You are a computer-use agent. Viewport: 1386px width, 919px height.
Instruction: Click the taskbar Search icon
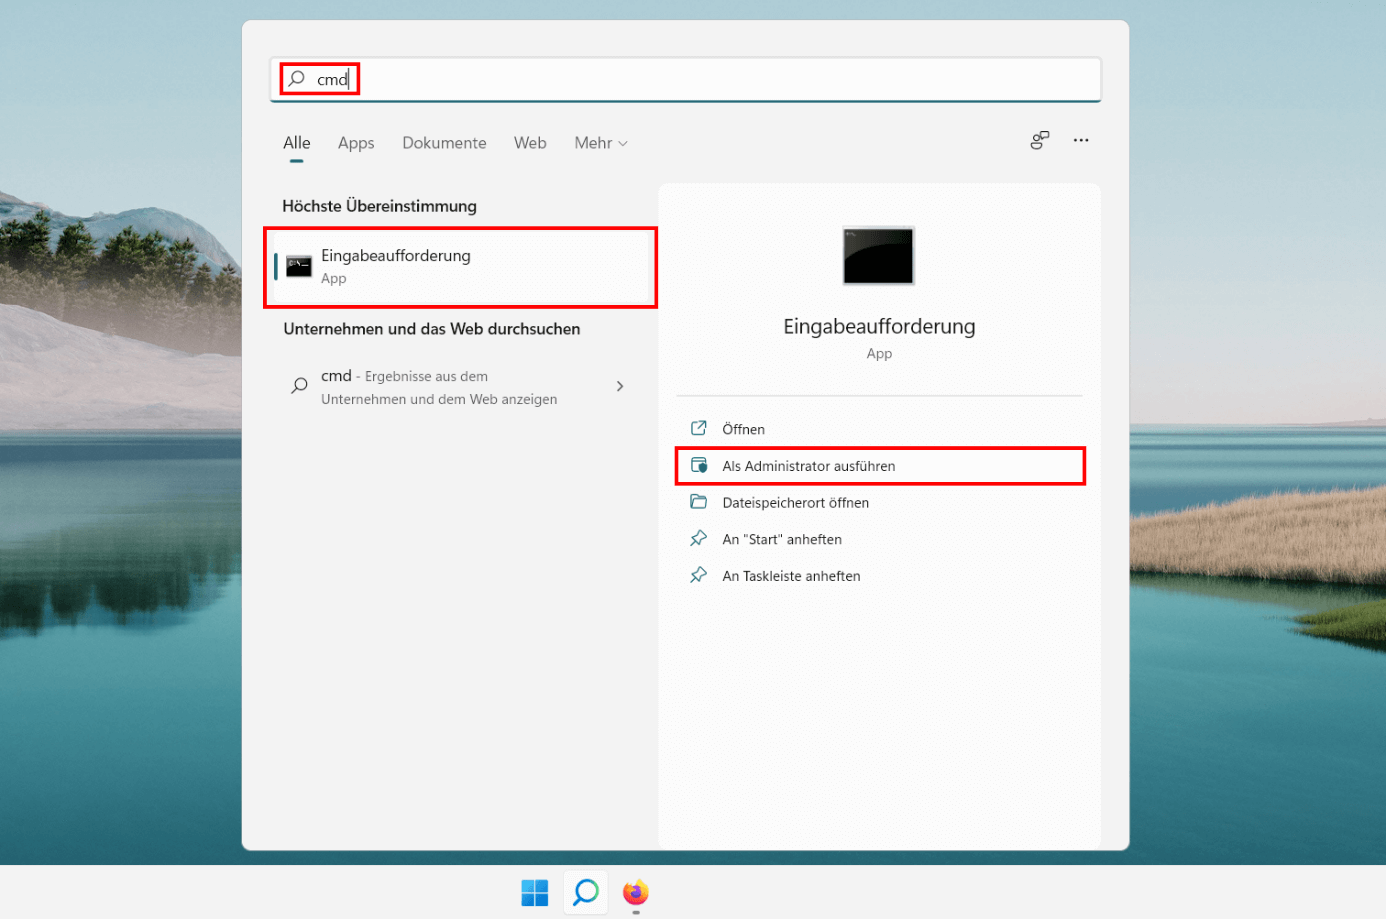[586, 892]
